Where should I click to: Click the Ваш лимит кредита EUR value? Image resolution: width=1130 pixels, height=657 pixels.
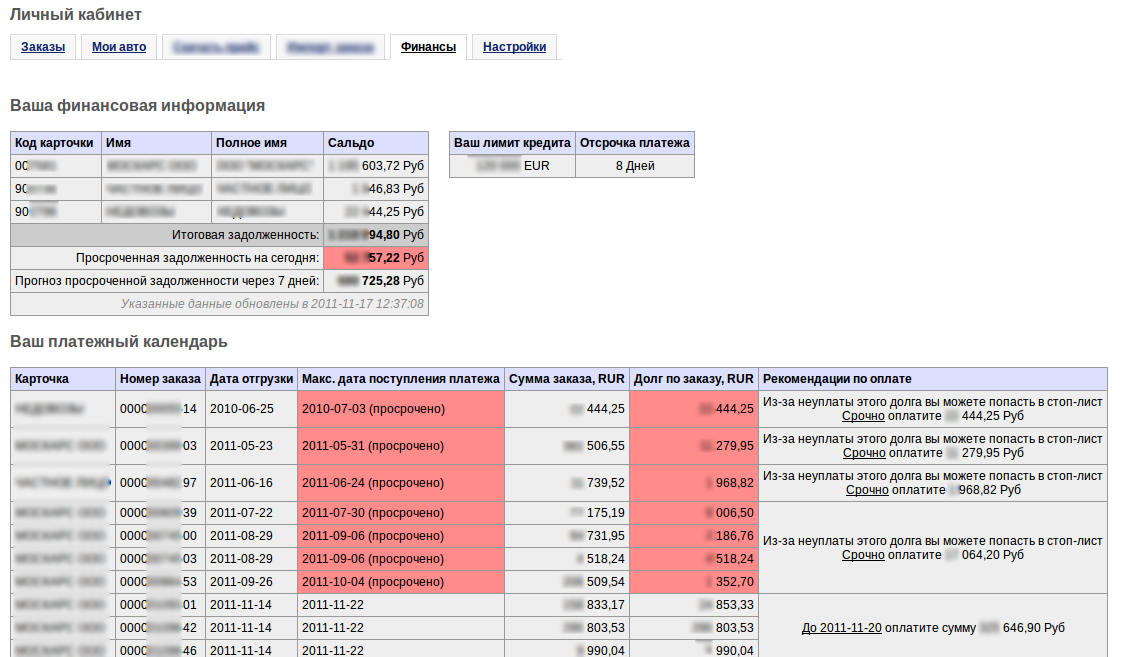coord(512,166)
